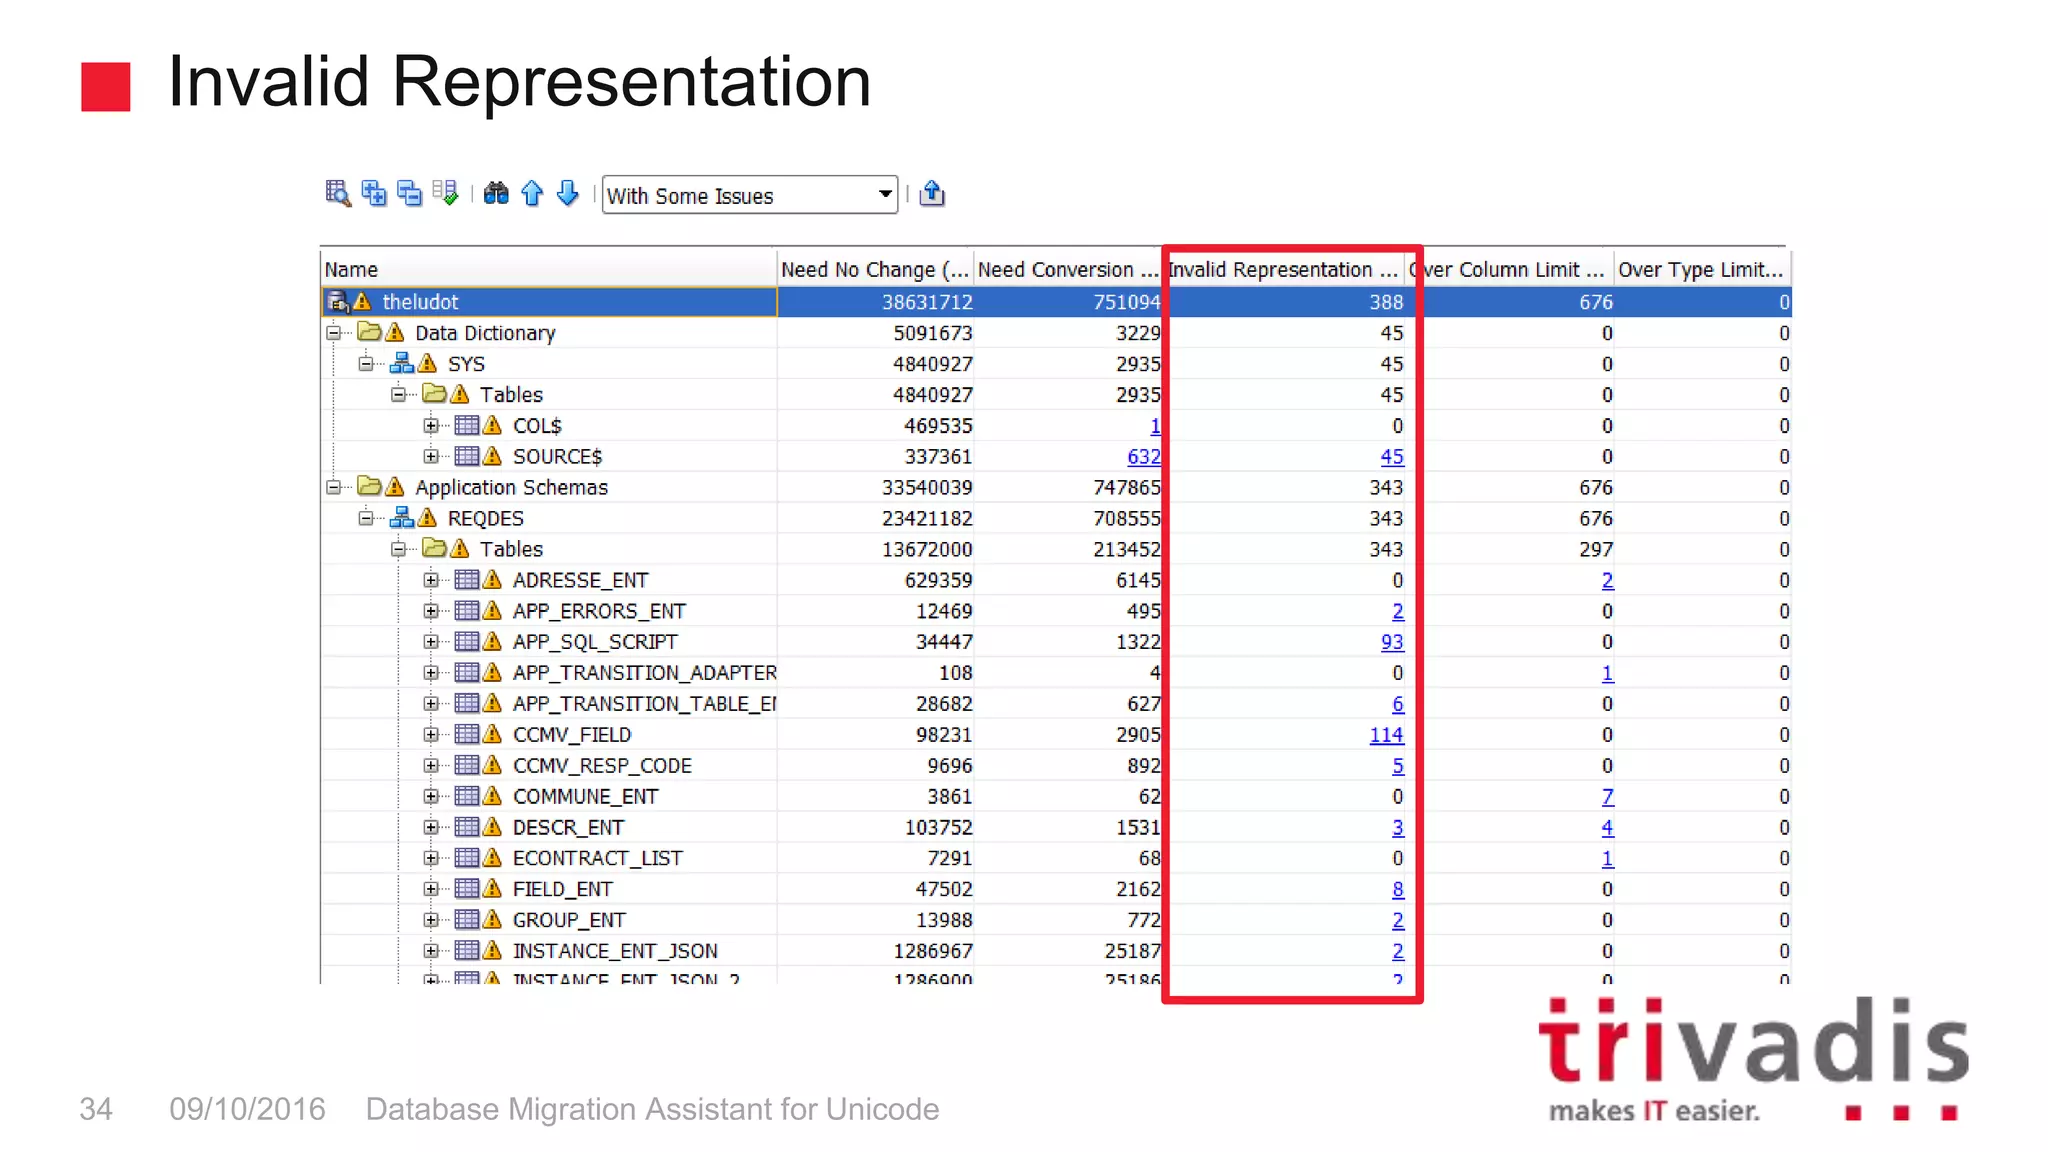Collapse the Data Dictionary node
Image resolution: width=2048 pixels, height=1152 pixels.
click(333, 332)
